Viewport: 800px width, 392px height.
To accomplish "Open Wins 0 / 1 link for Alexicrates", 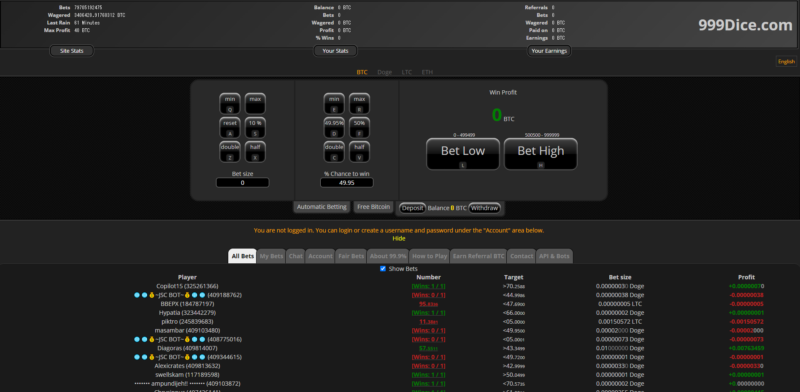I will click(x=428, y=366).
